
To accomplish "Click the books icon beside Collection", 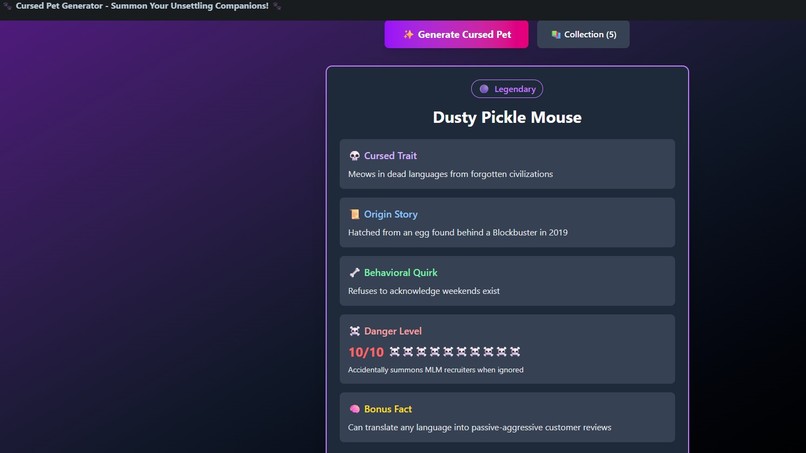I will [x=556, y=34].
